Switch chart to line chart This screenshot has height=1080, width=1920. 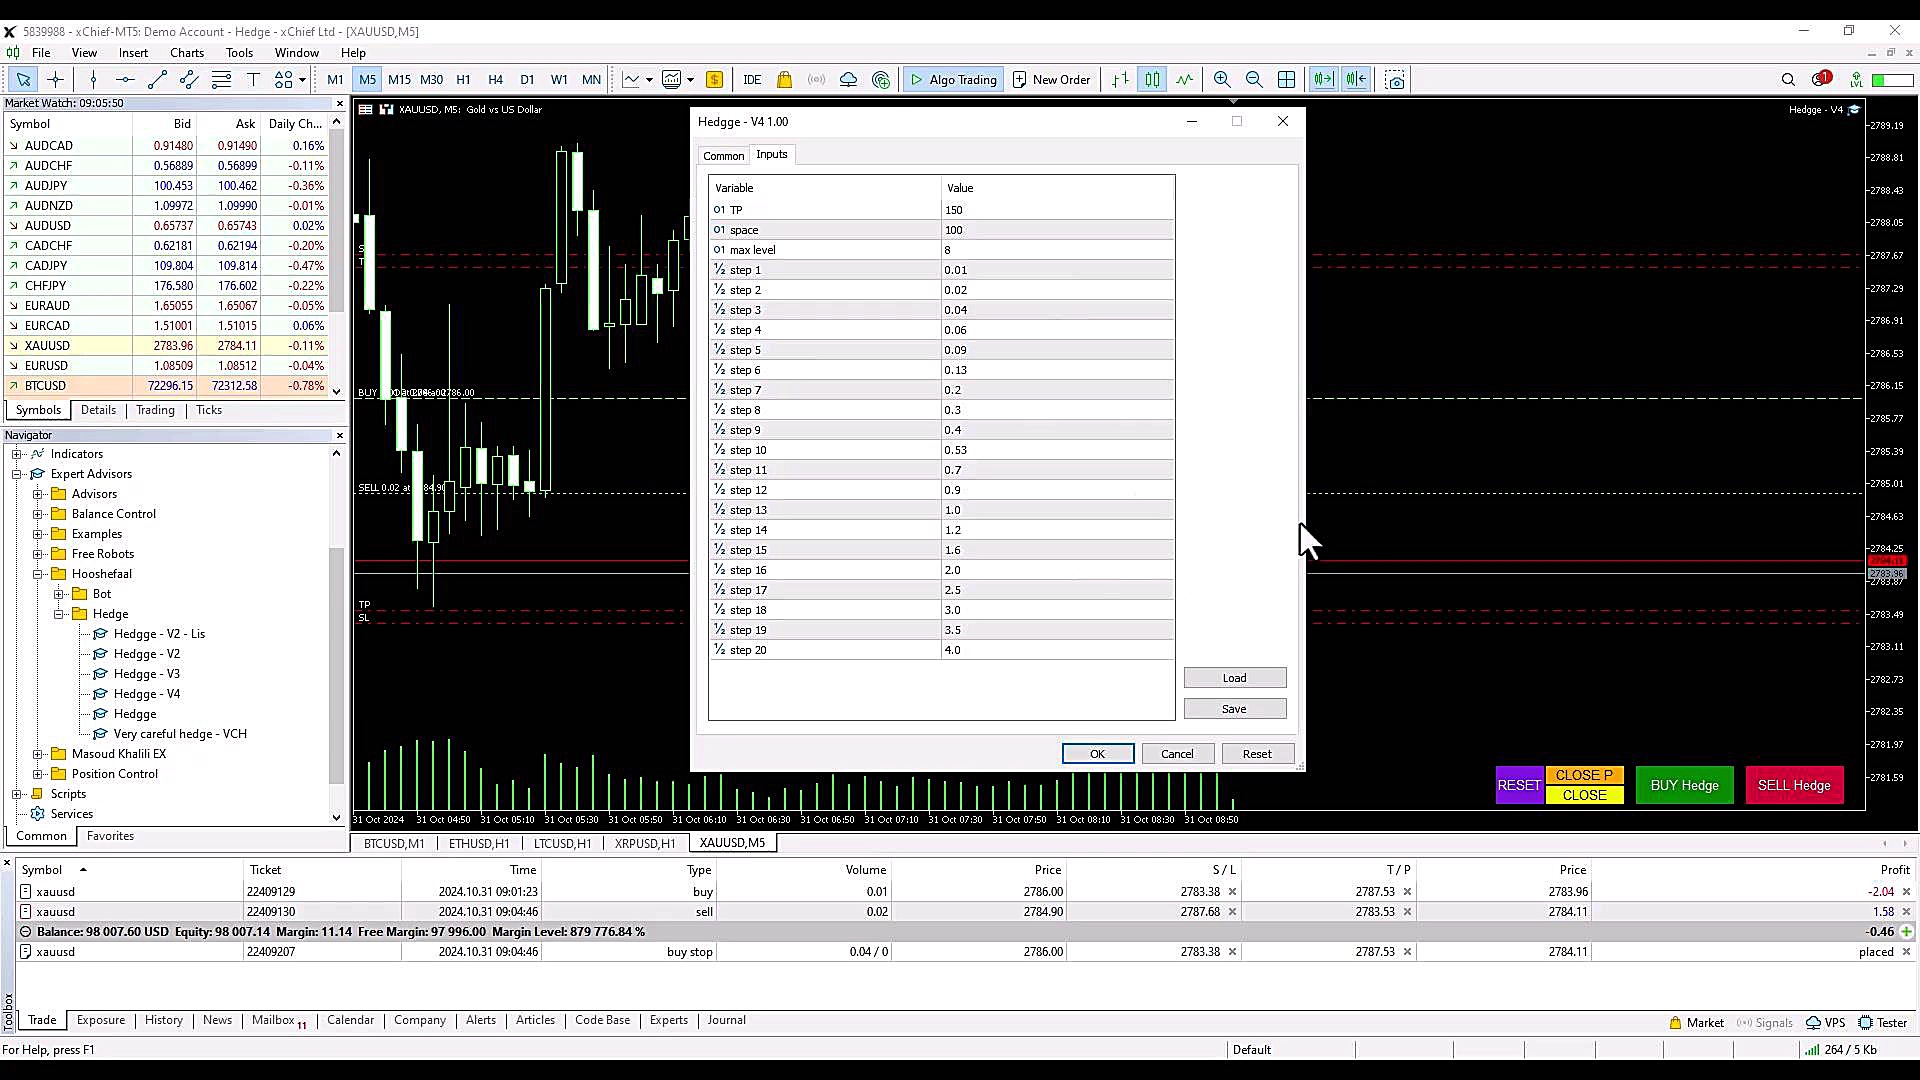click(x=1184, y=80)
